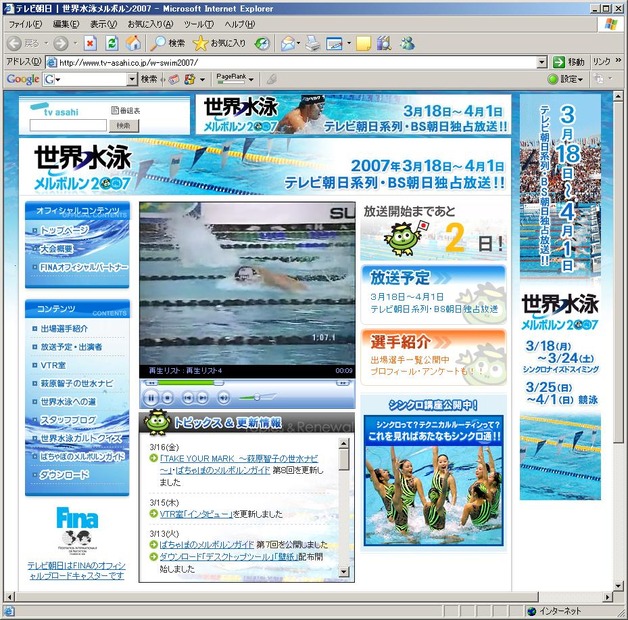
Task: Open the 番組表 program guide link
Action: [126, 111]
